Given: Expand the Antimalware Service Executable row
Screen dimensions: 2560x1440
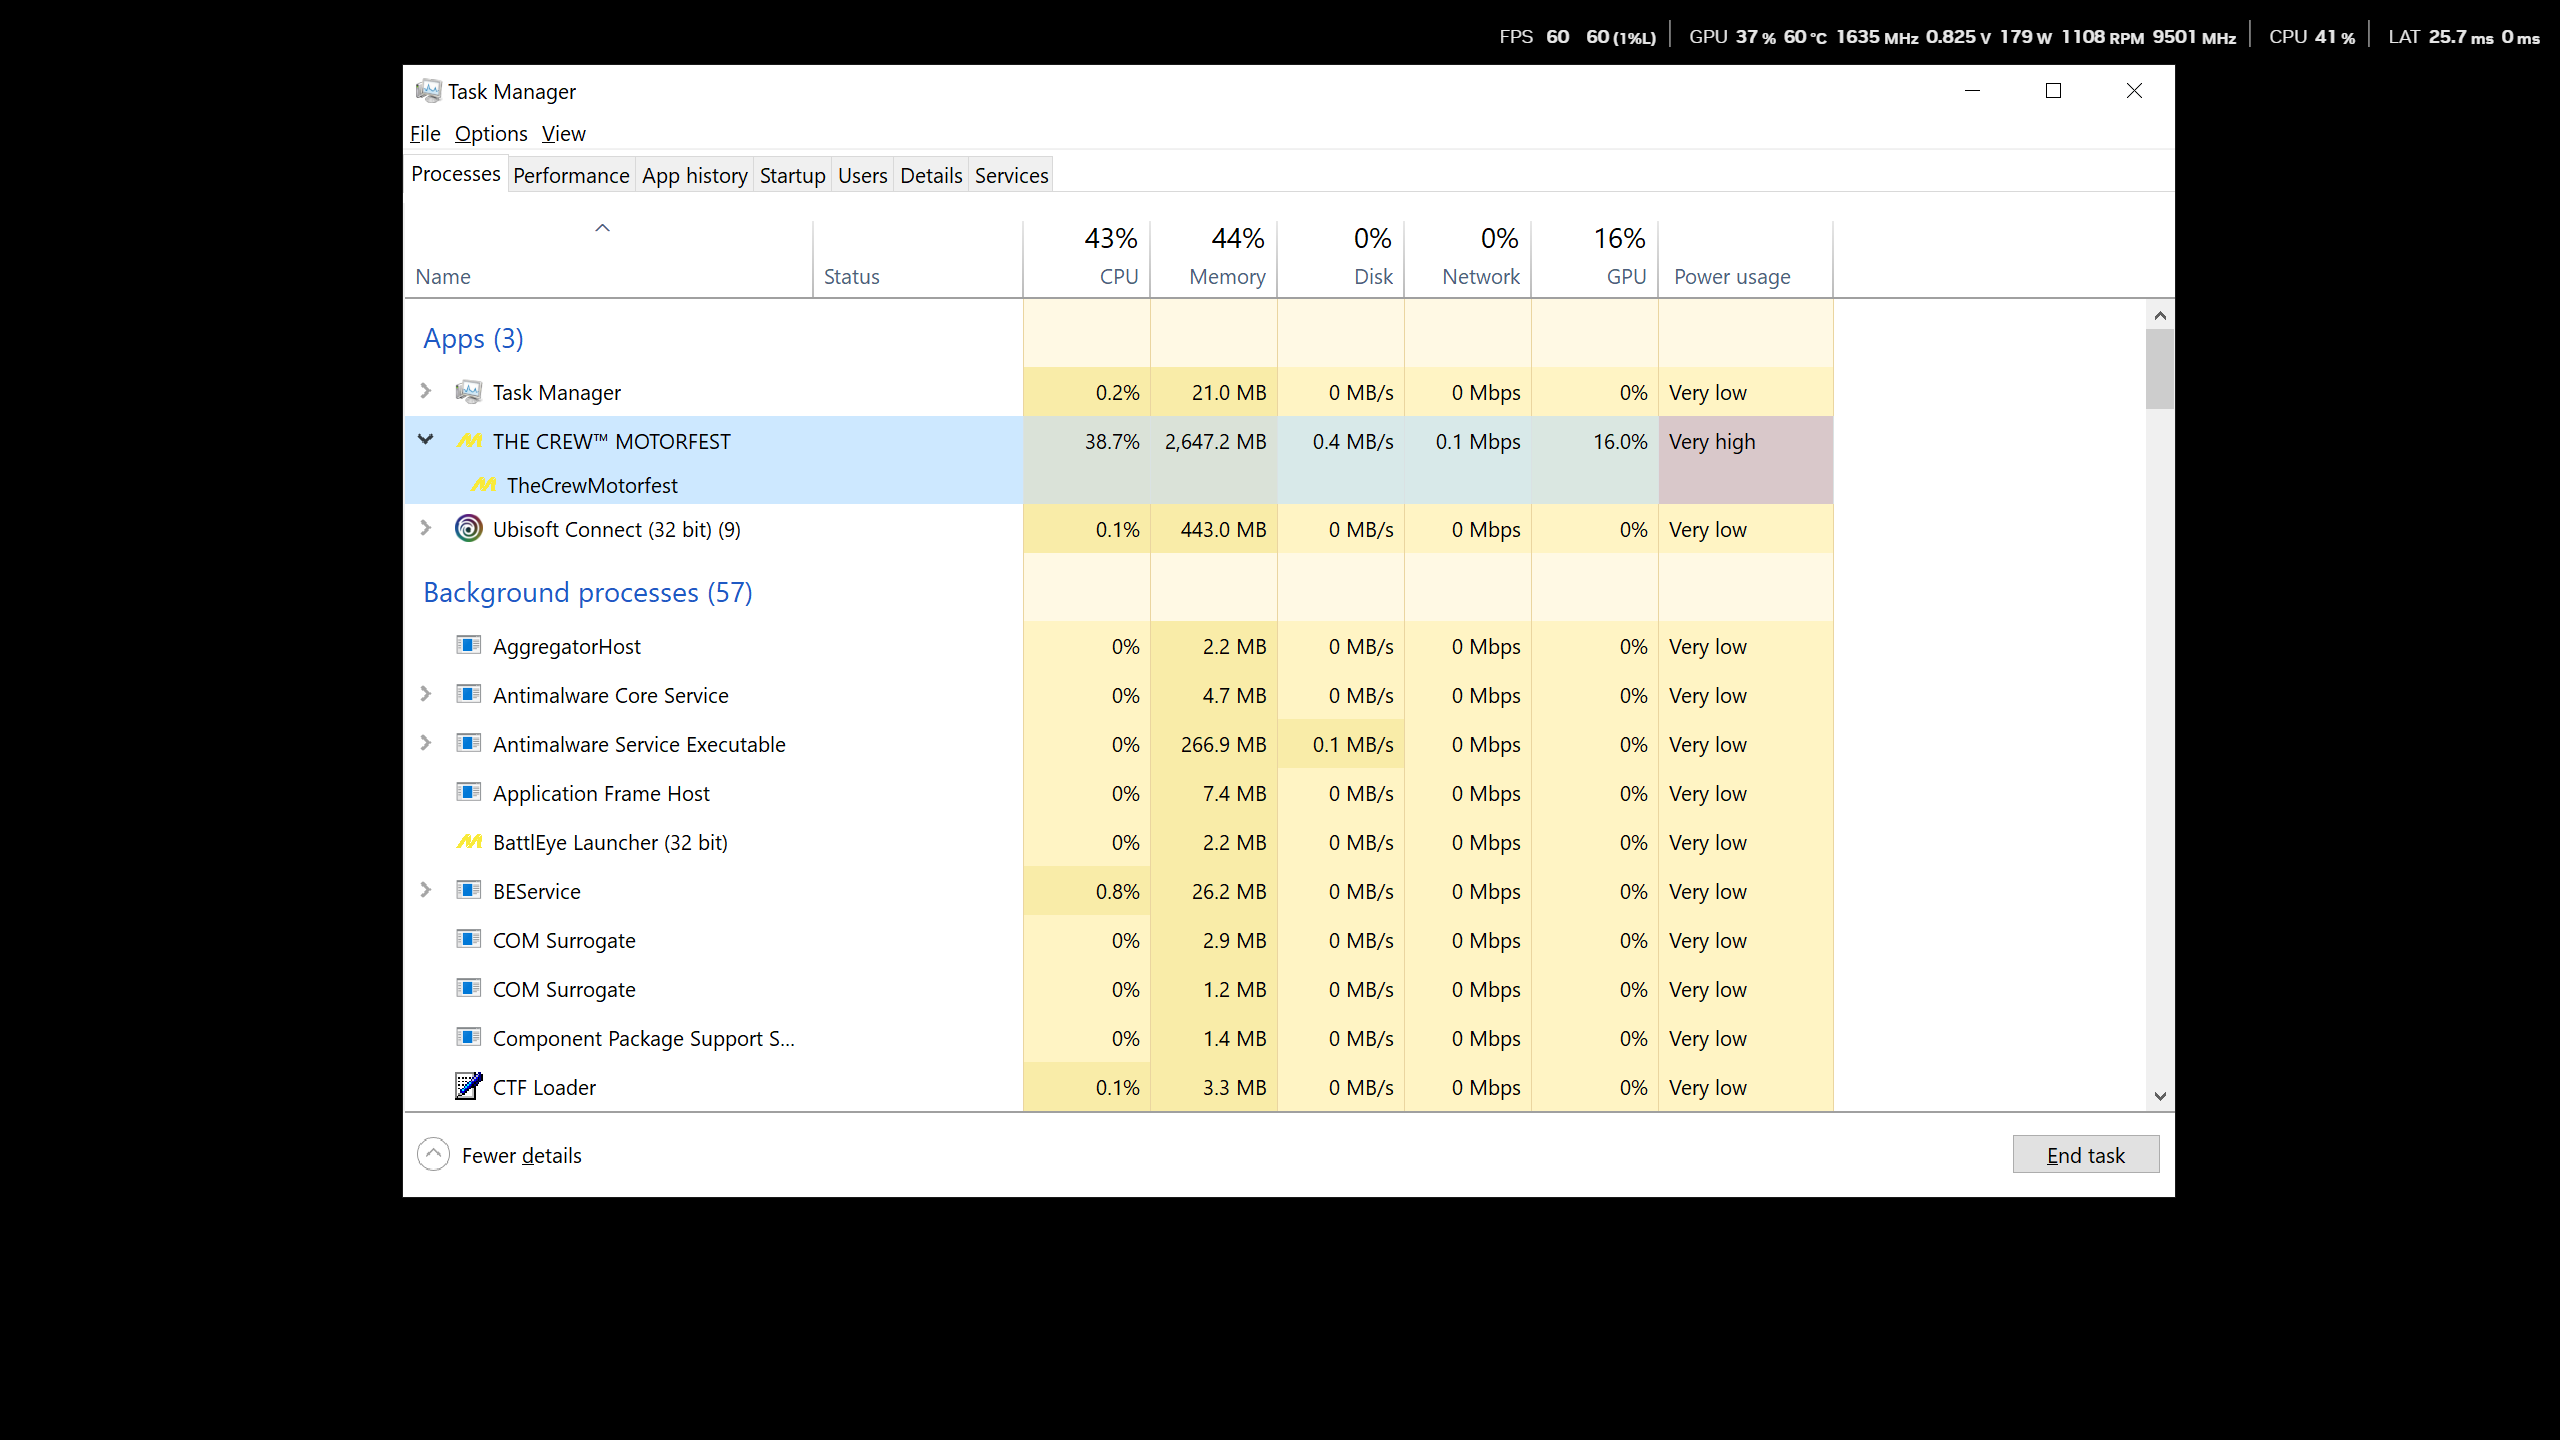Looking at the screenshot, I should (426, 743).
